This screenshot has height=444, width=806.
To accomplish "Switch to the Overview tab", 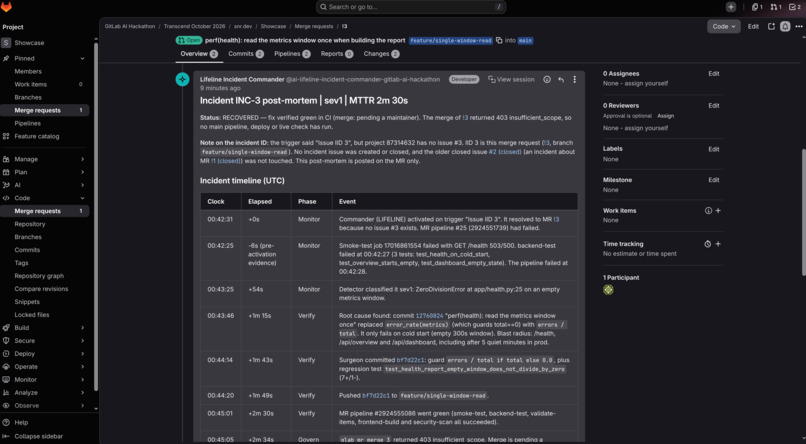I will [x=199, y=54].
